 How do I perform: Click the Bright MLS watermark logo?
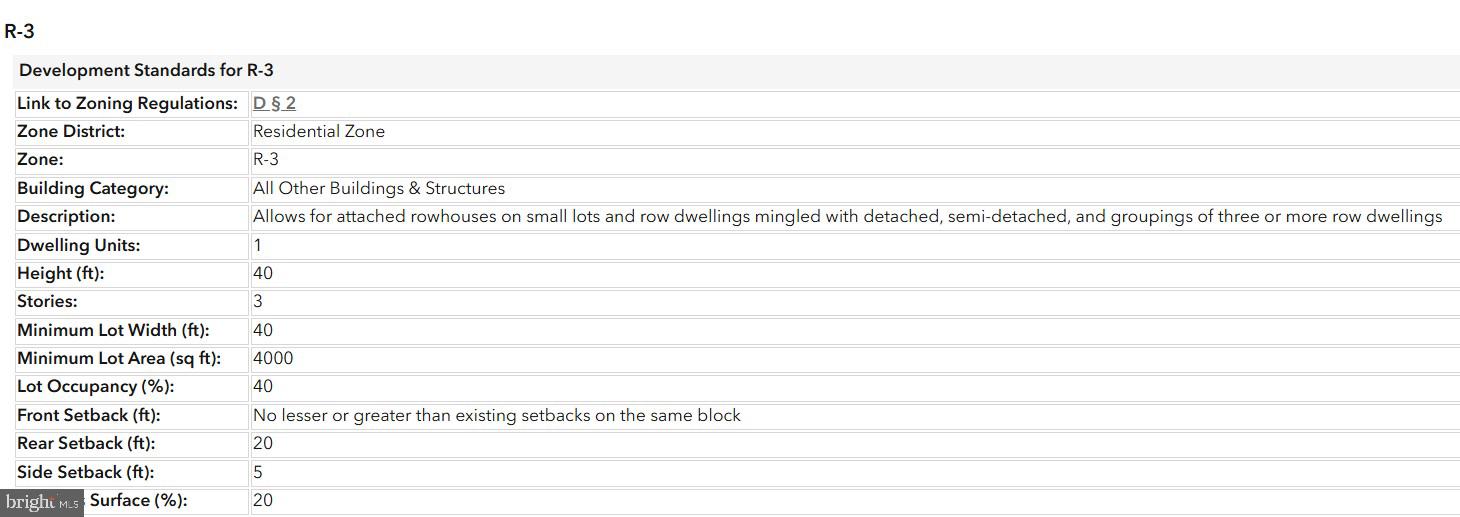[x=41, y=503]
